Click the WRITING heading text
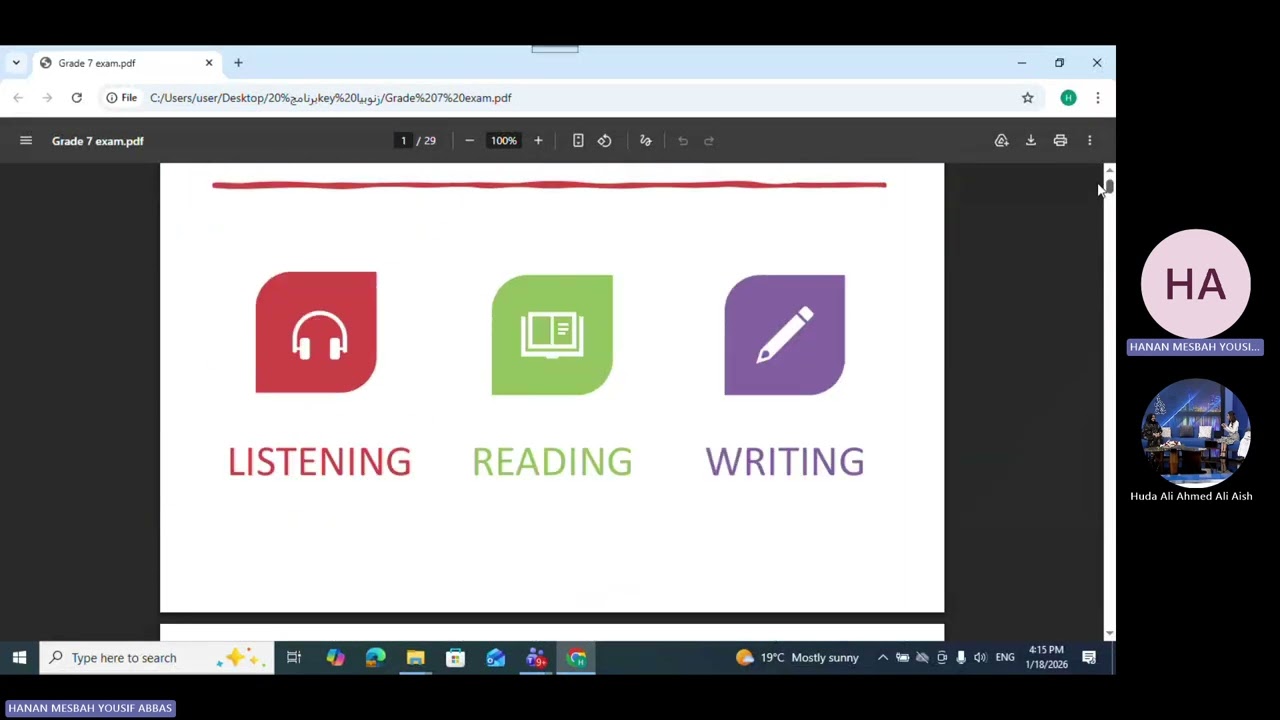Screen dimensions: 1280x720 tap(785, 462)
